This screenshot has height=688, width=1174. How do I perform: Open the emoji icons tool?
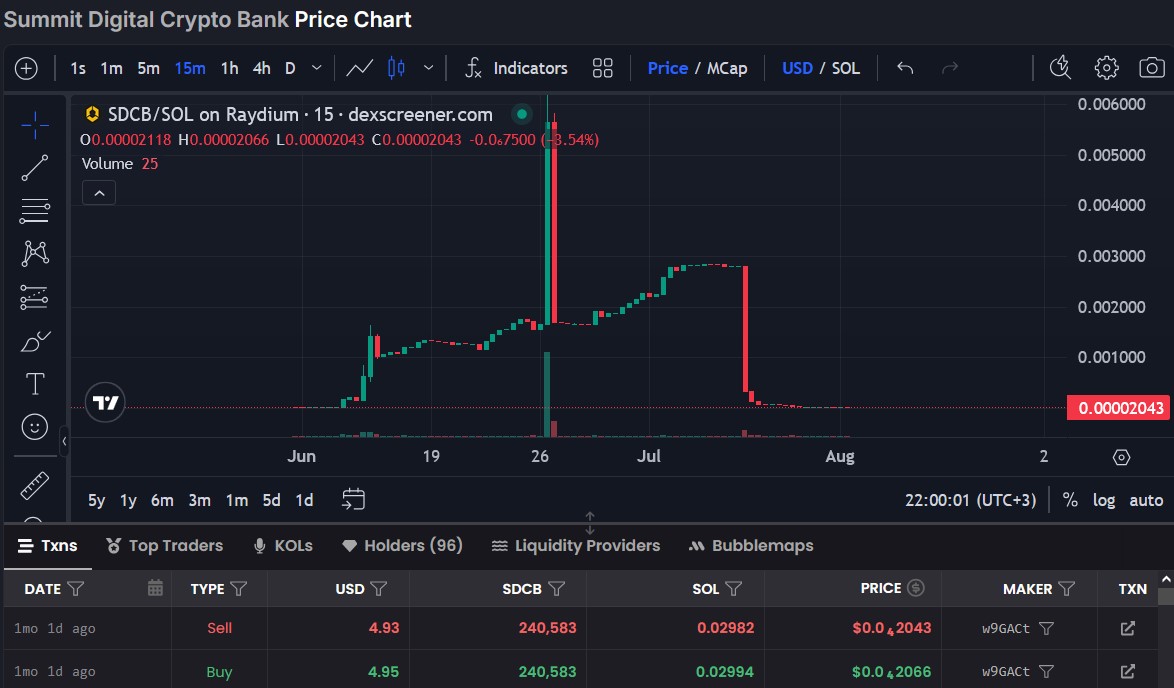click(x=34, y=427)
